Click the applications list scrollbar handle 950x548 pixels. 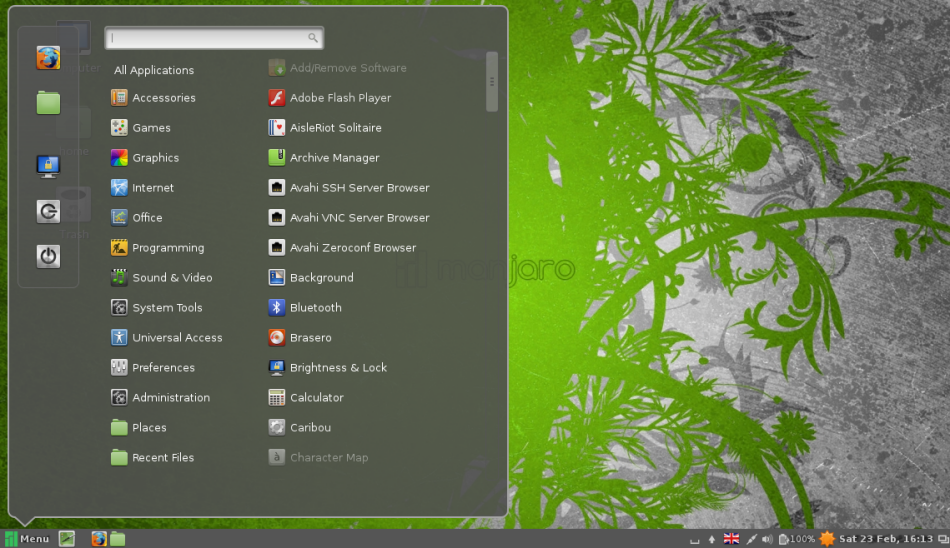(x=492, y=81)
